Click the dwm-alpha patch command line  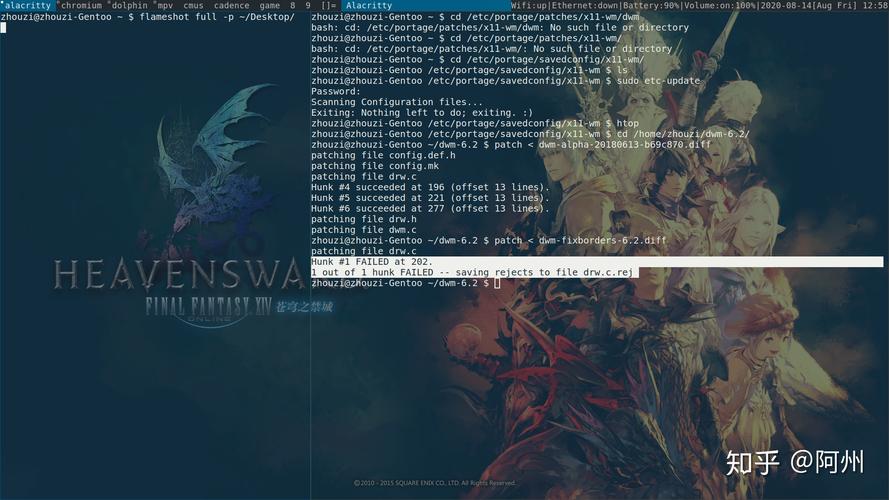point(511,145)
